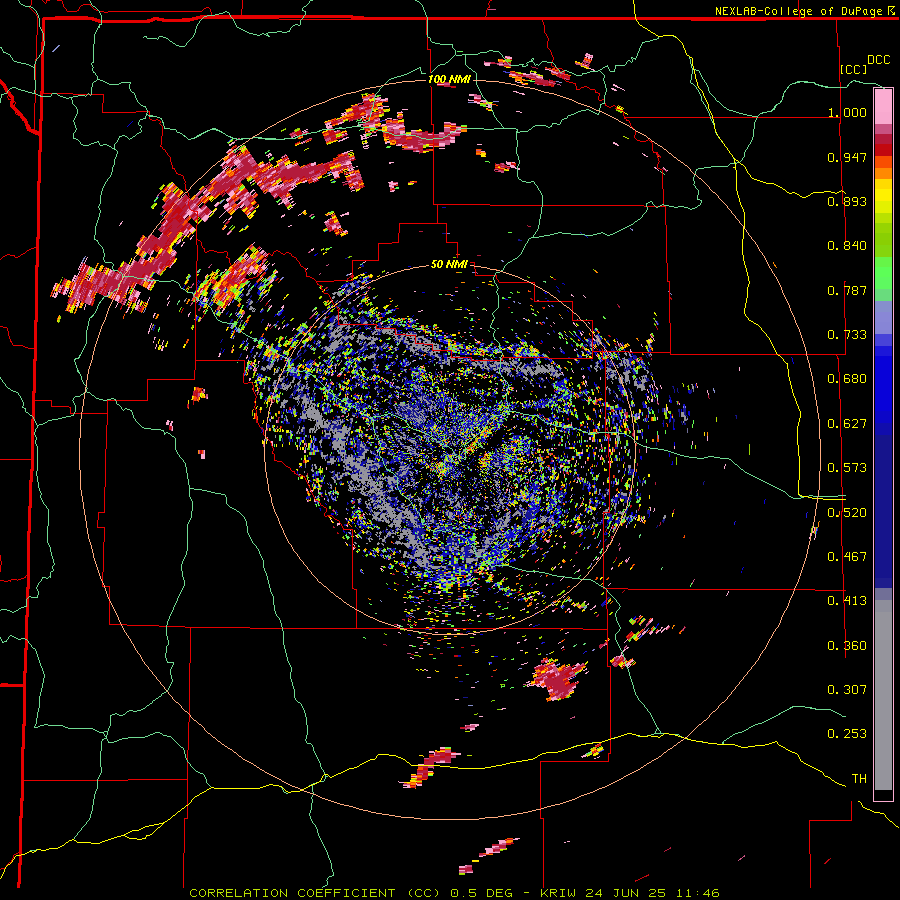This screenshot has width=900, height=900.
Task: Click the DCC legend label
Action: [878, 60]
